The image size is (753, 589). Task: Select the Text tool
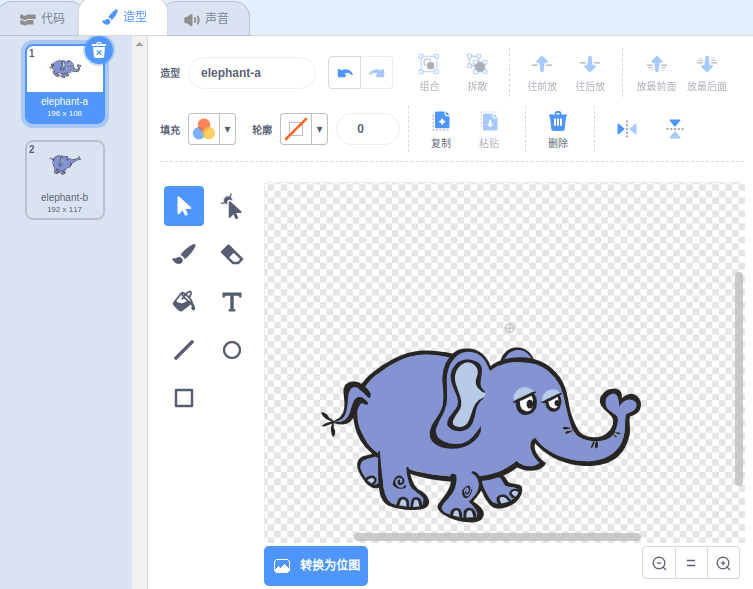click(x=232, y=302)
